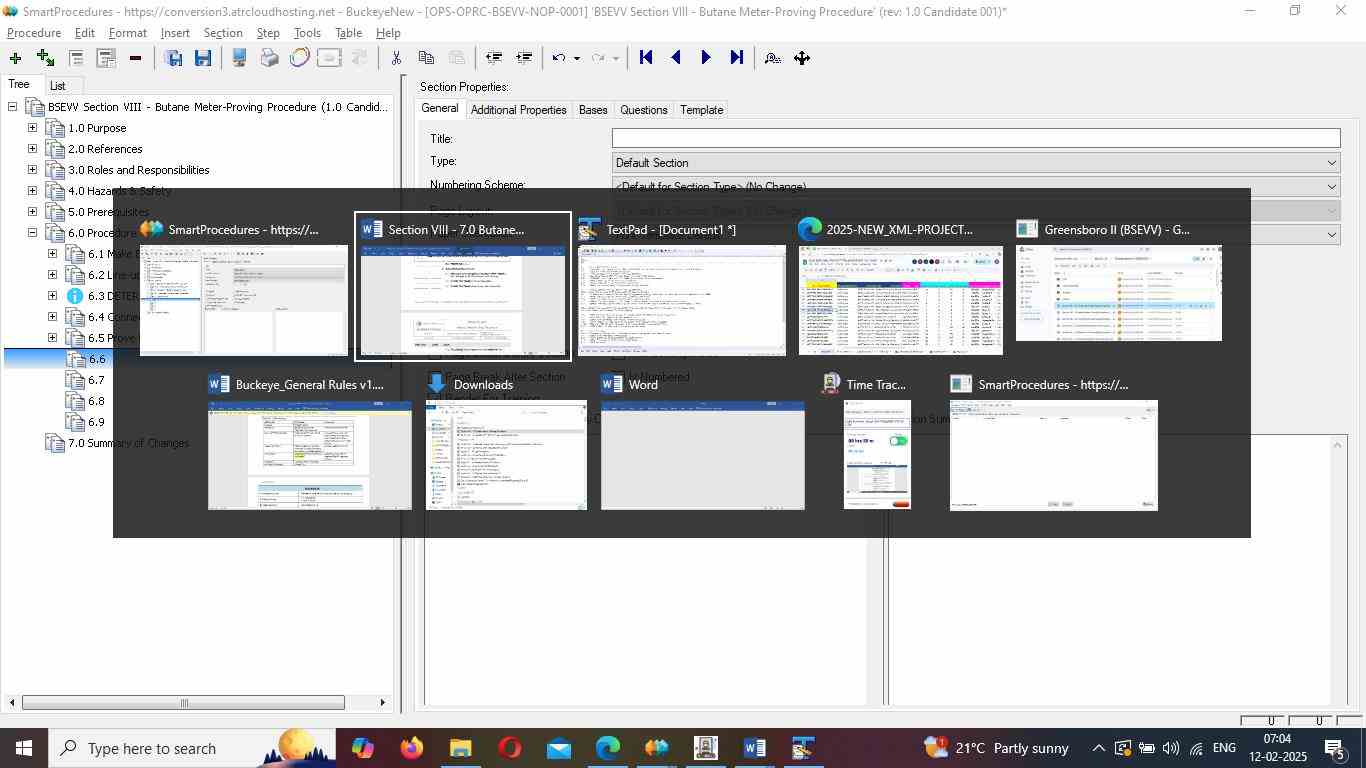Click the Find binoculars toolbar icon
The width and height of the screenshot is (1366, 768).
pos(772,58)
